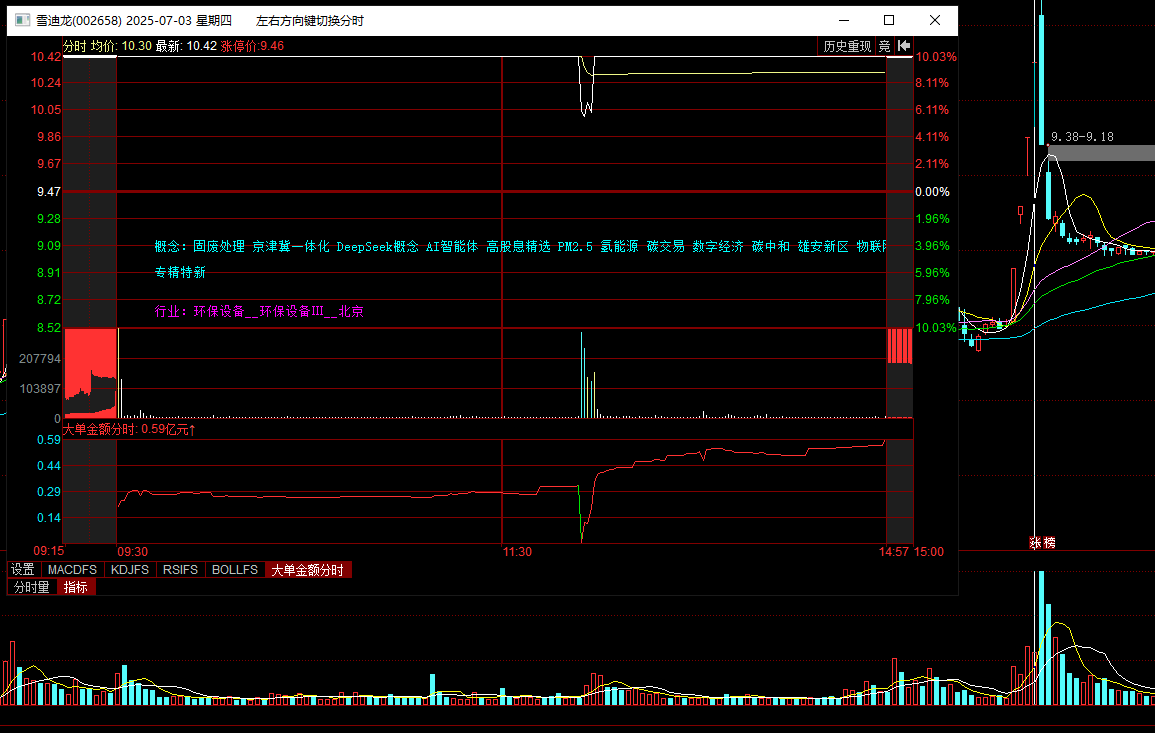
Task: Click the 历史重现 button
Action: click(847, 46)
